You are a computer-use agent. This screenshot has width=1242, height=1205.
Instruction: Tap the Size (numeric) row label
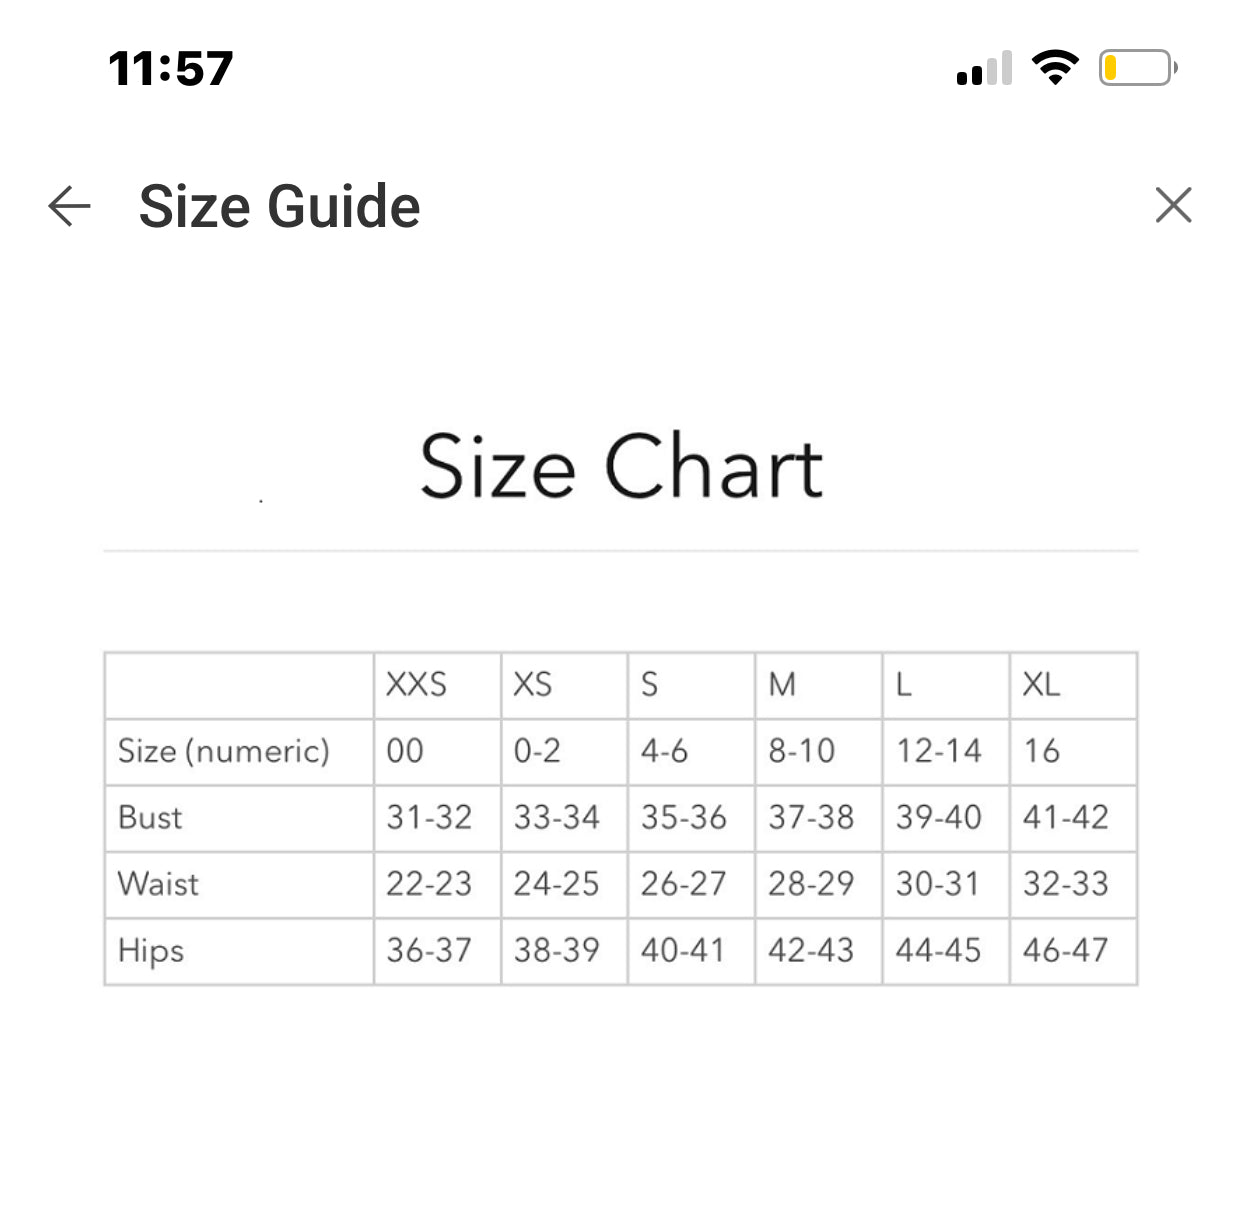[x=239, y=751]
